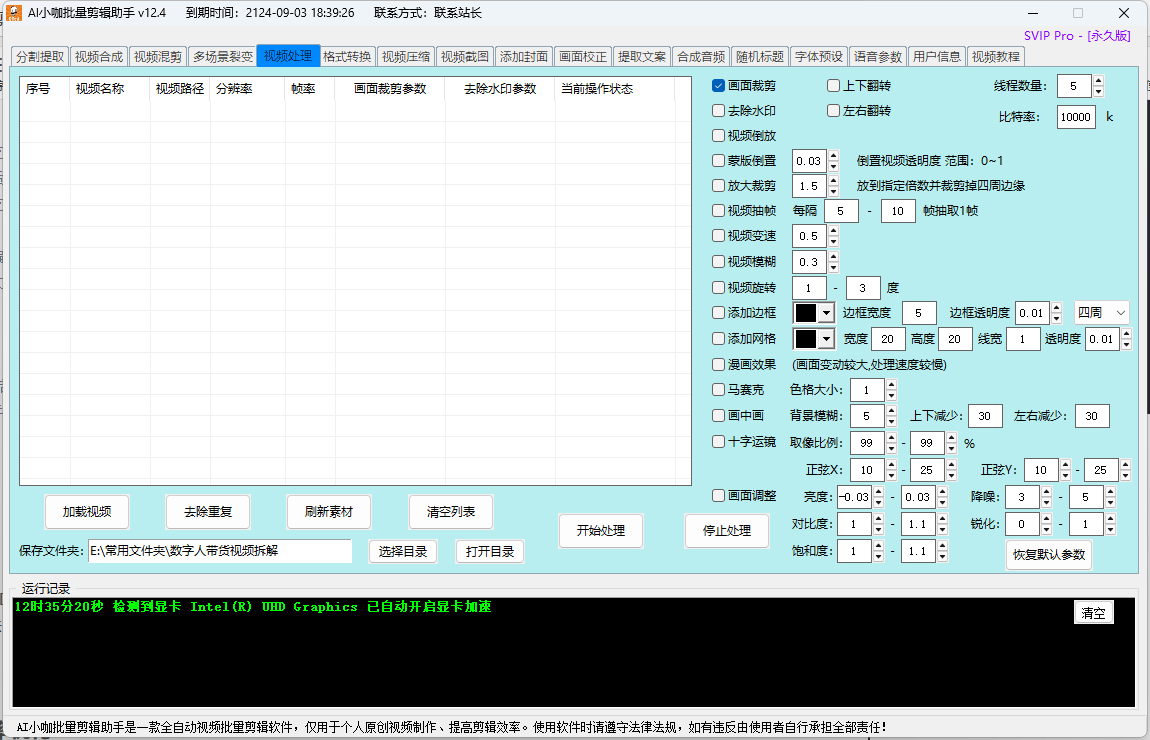Click the 上下减少 input field

coord(985,416)
